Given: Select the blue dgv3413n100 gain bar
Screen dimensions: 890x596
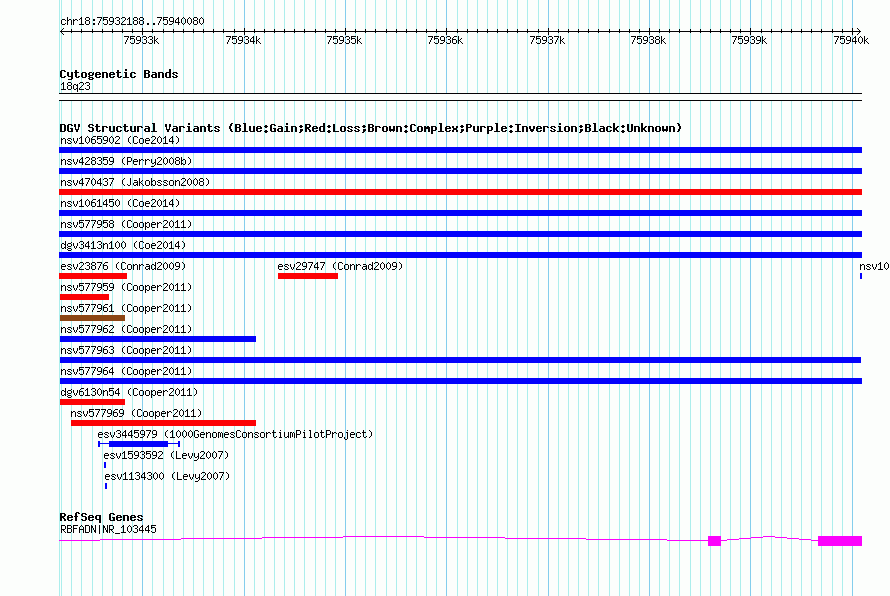Looking at the screenshot, I should (x=460, y=255).
